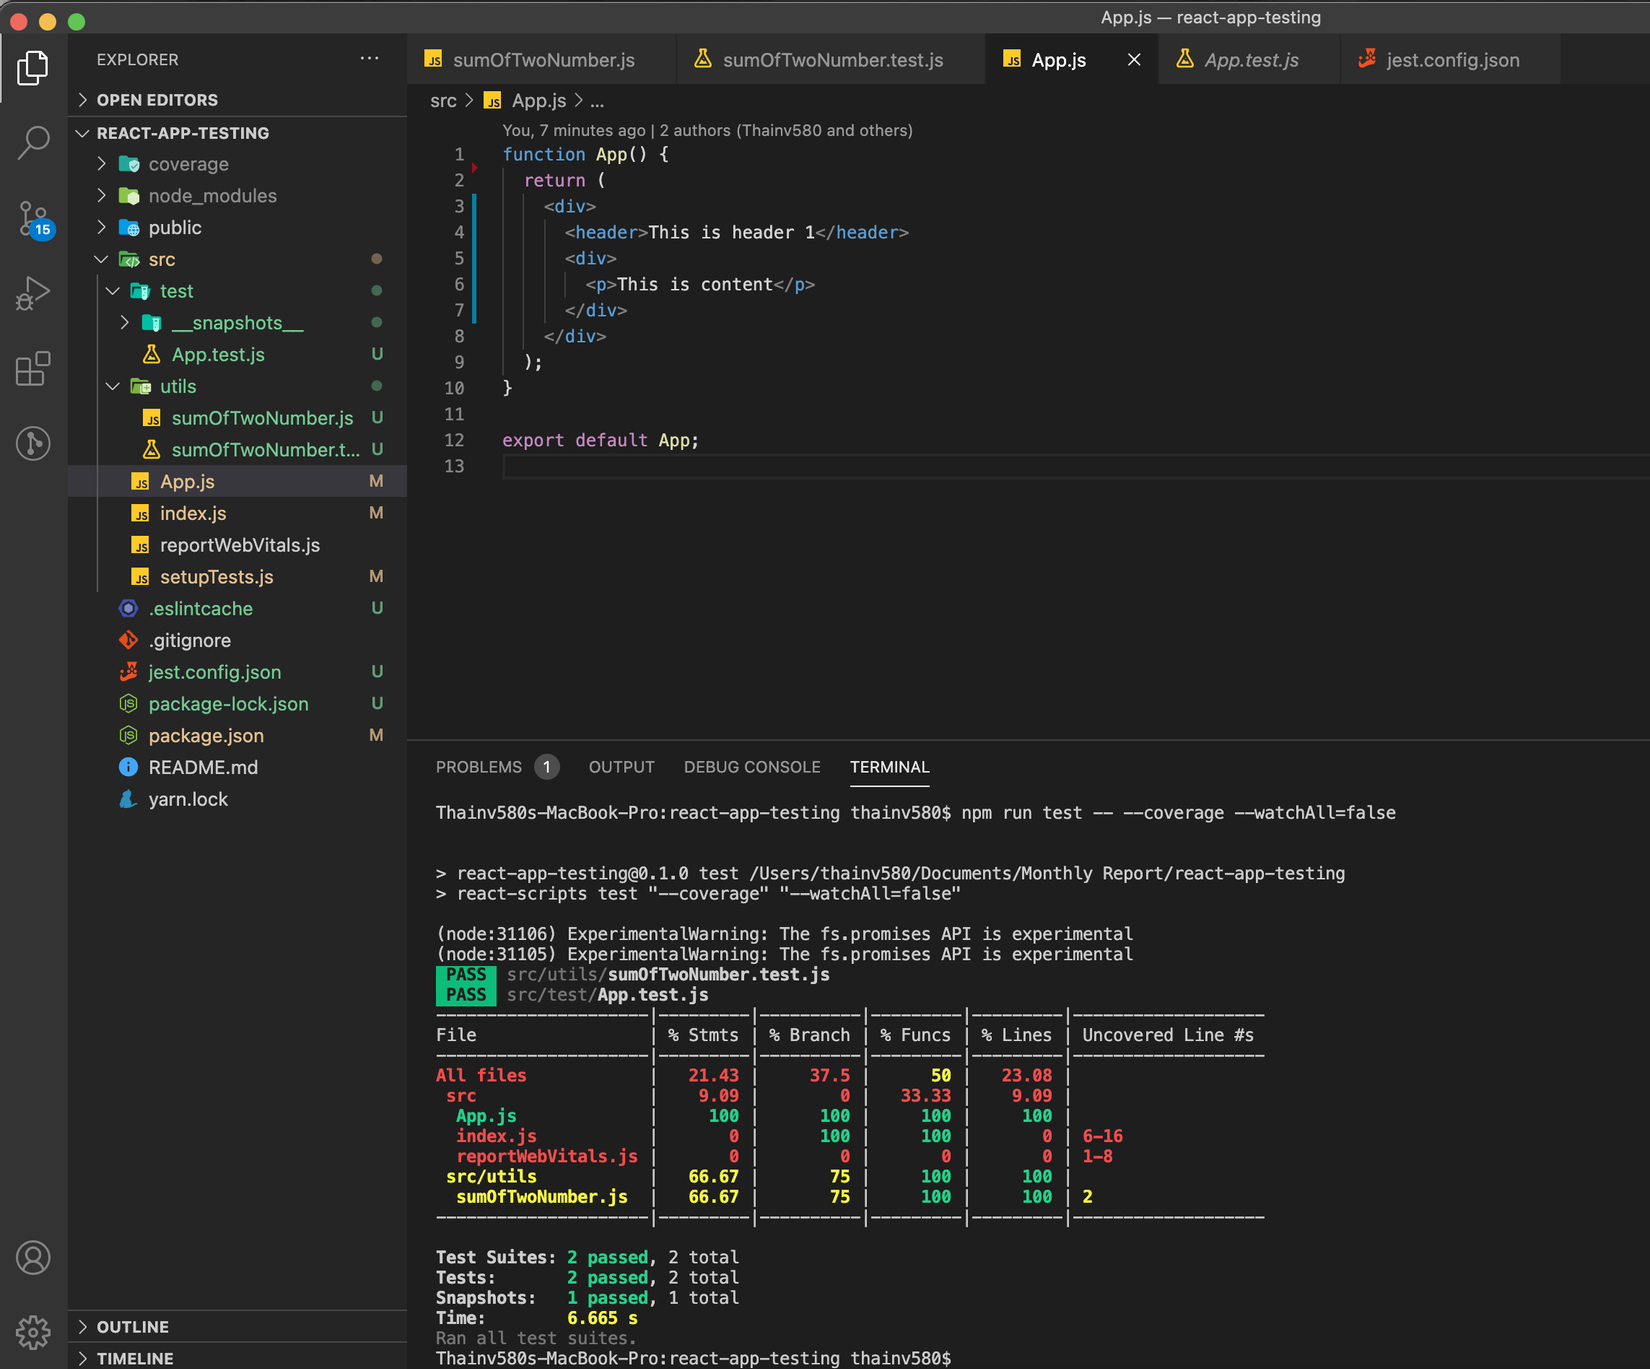Open the Manage gear icon
1650x1369 pixels.
[x=33, y=1331]
